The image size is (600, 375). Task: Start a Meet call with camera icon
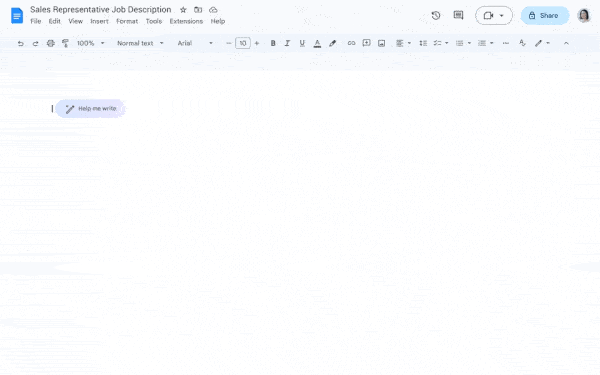point(488,16)
